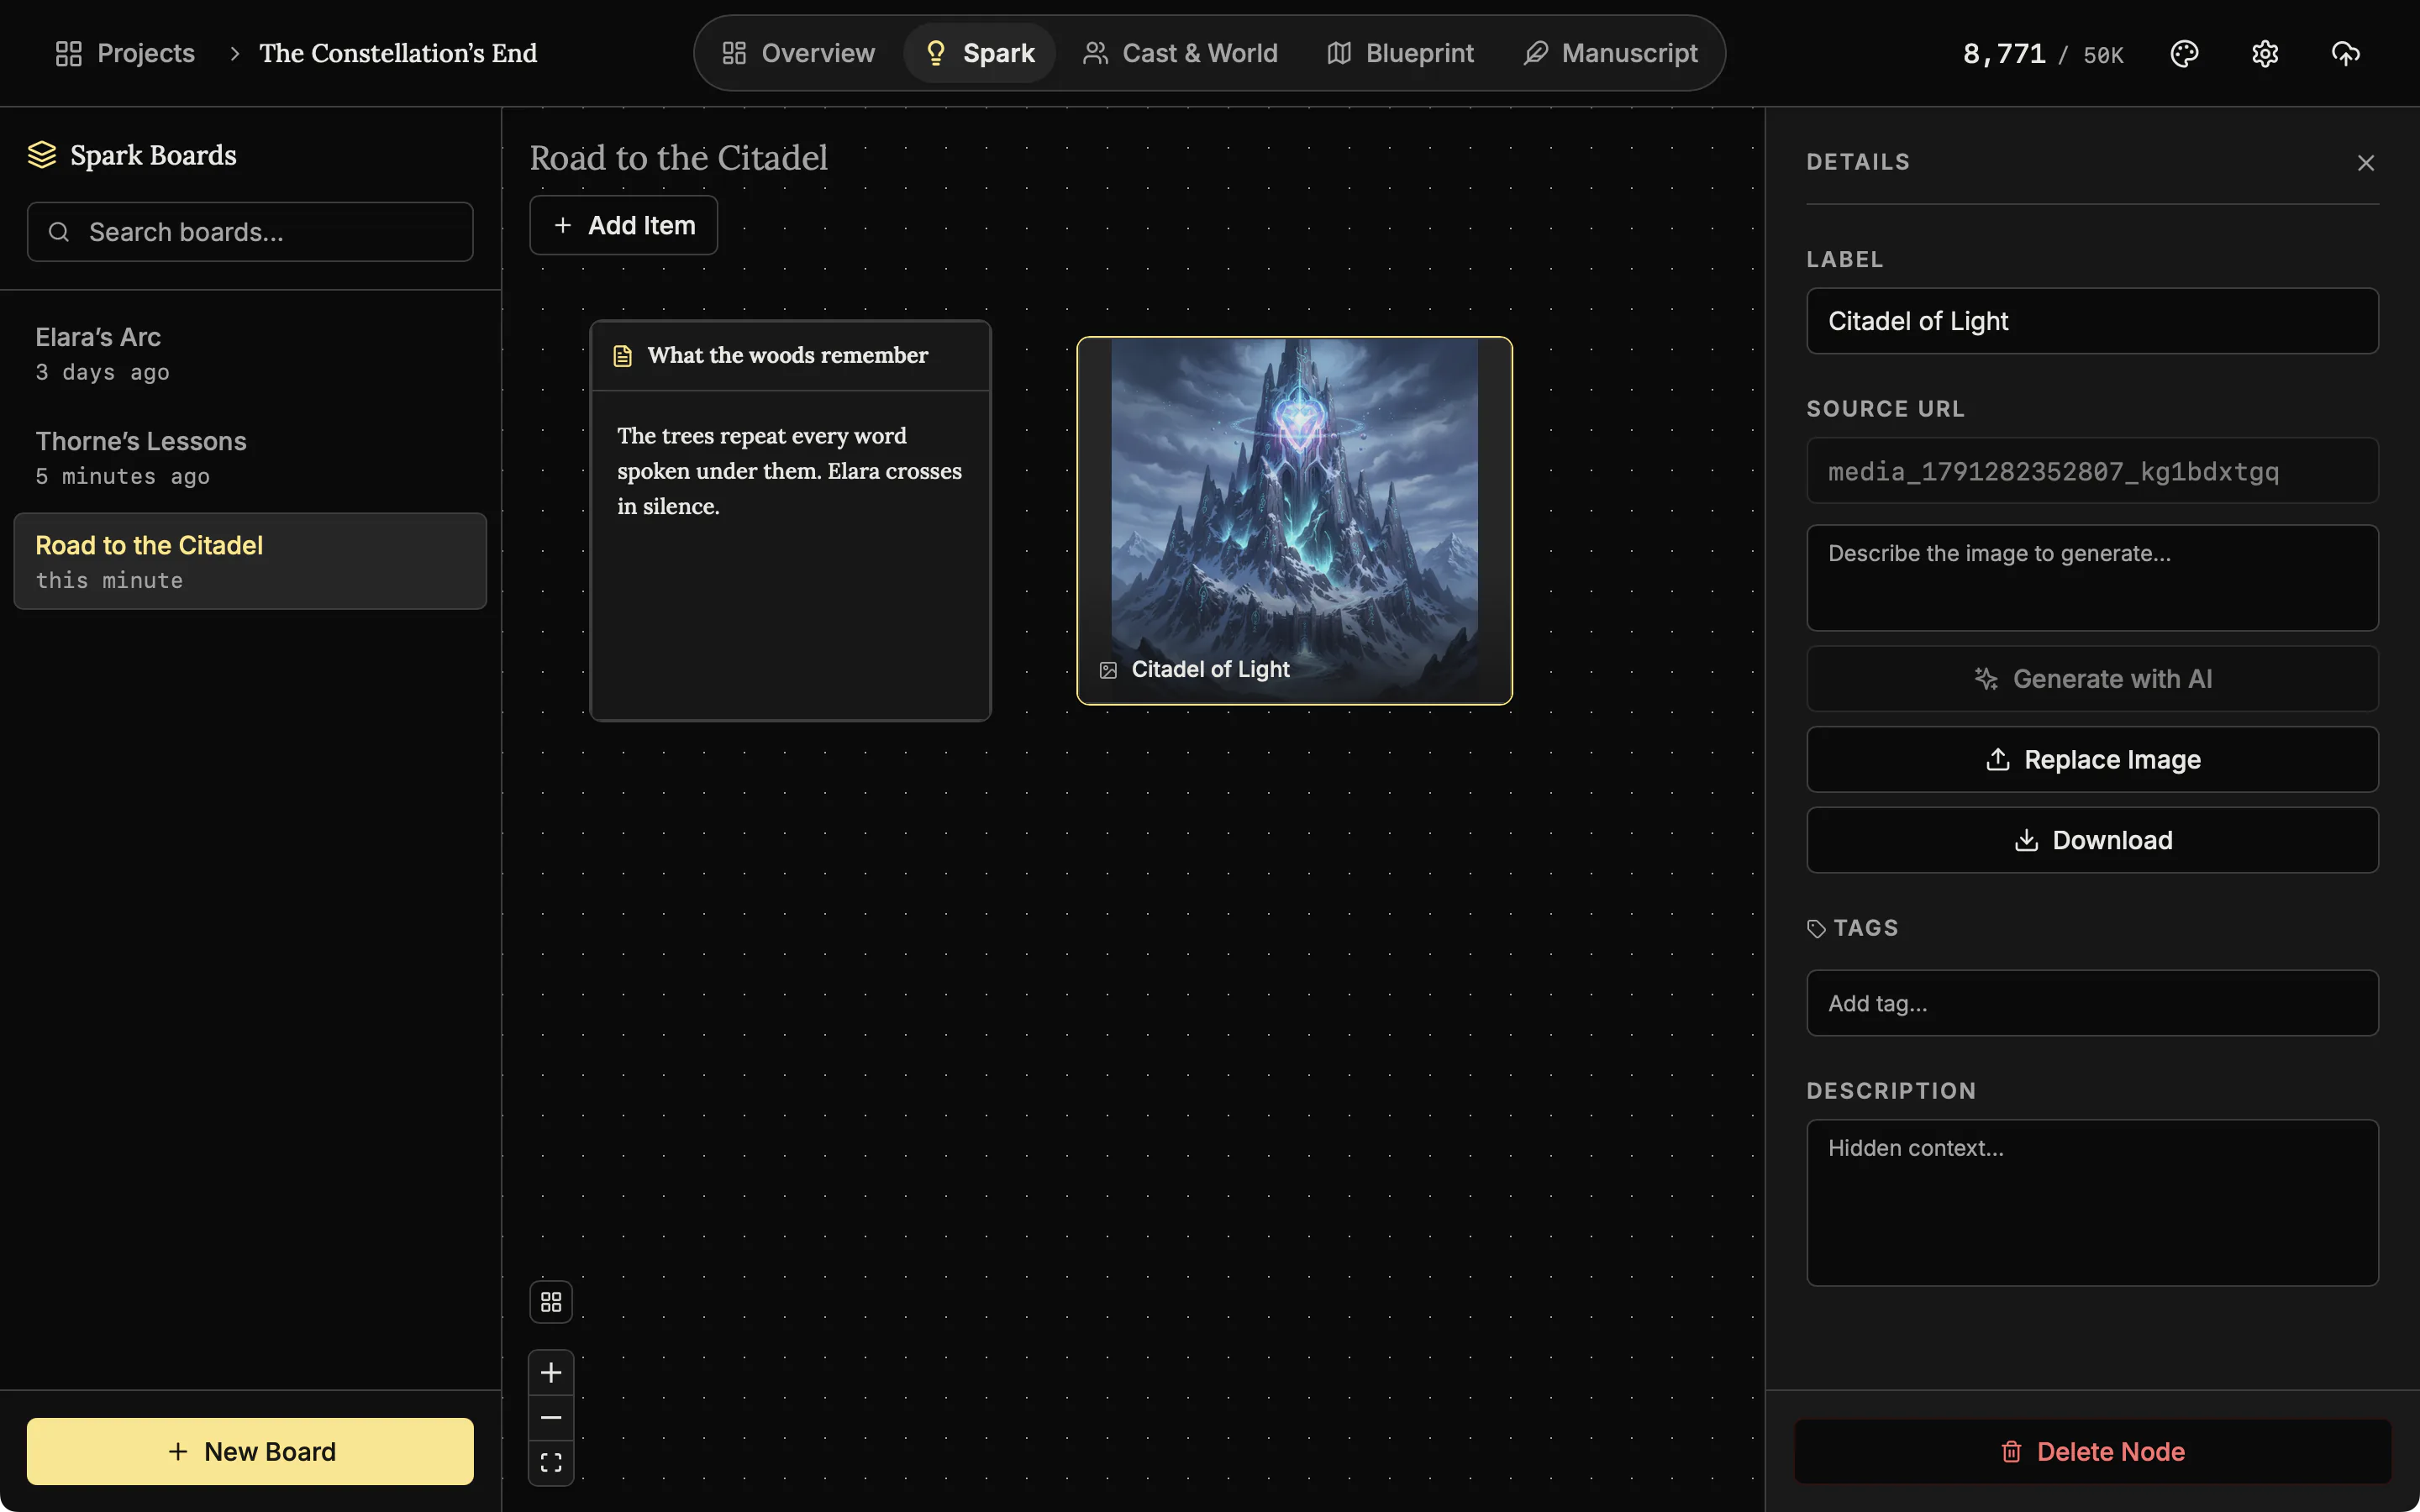Open the Elara's Arc board
The image size is (2420, 1512).
point(250,353)
